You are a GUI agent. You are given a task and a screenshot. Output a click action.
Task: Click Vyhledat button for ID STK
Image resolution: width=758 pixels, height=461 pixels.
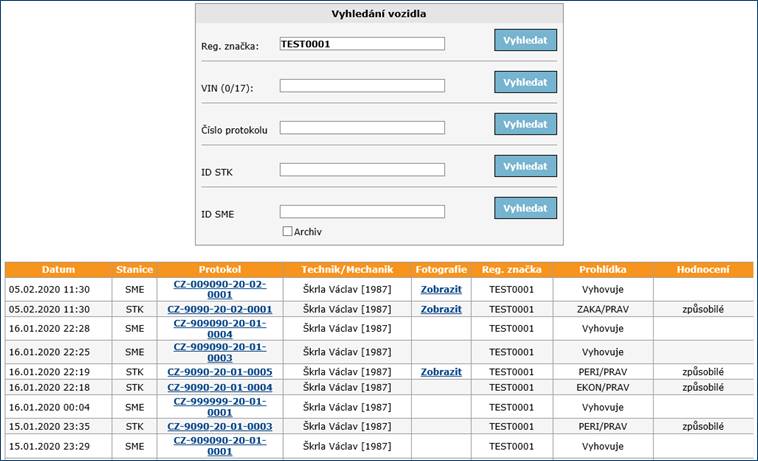point(525,166)
